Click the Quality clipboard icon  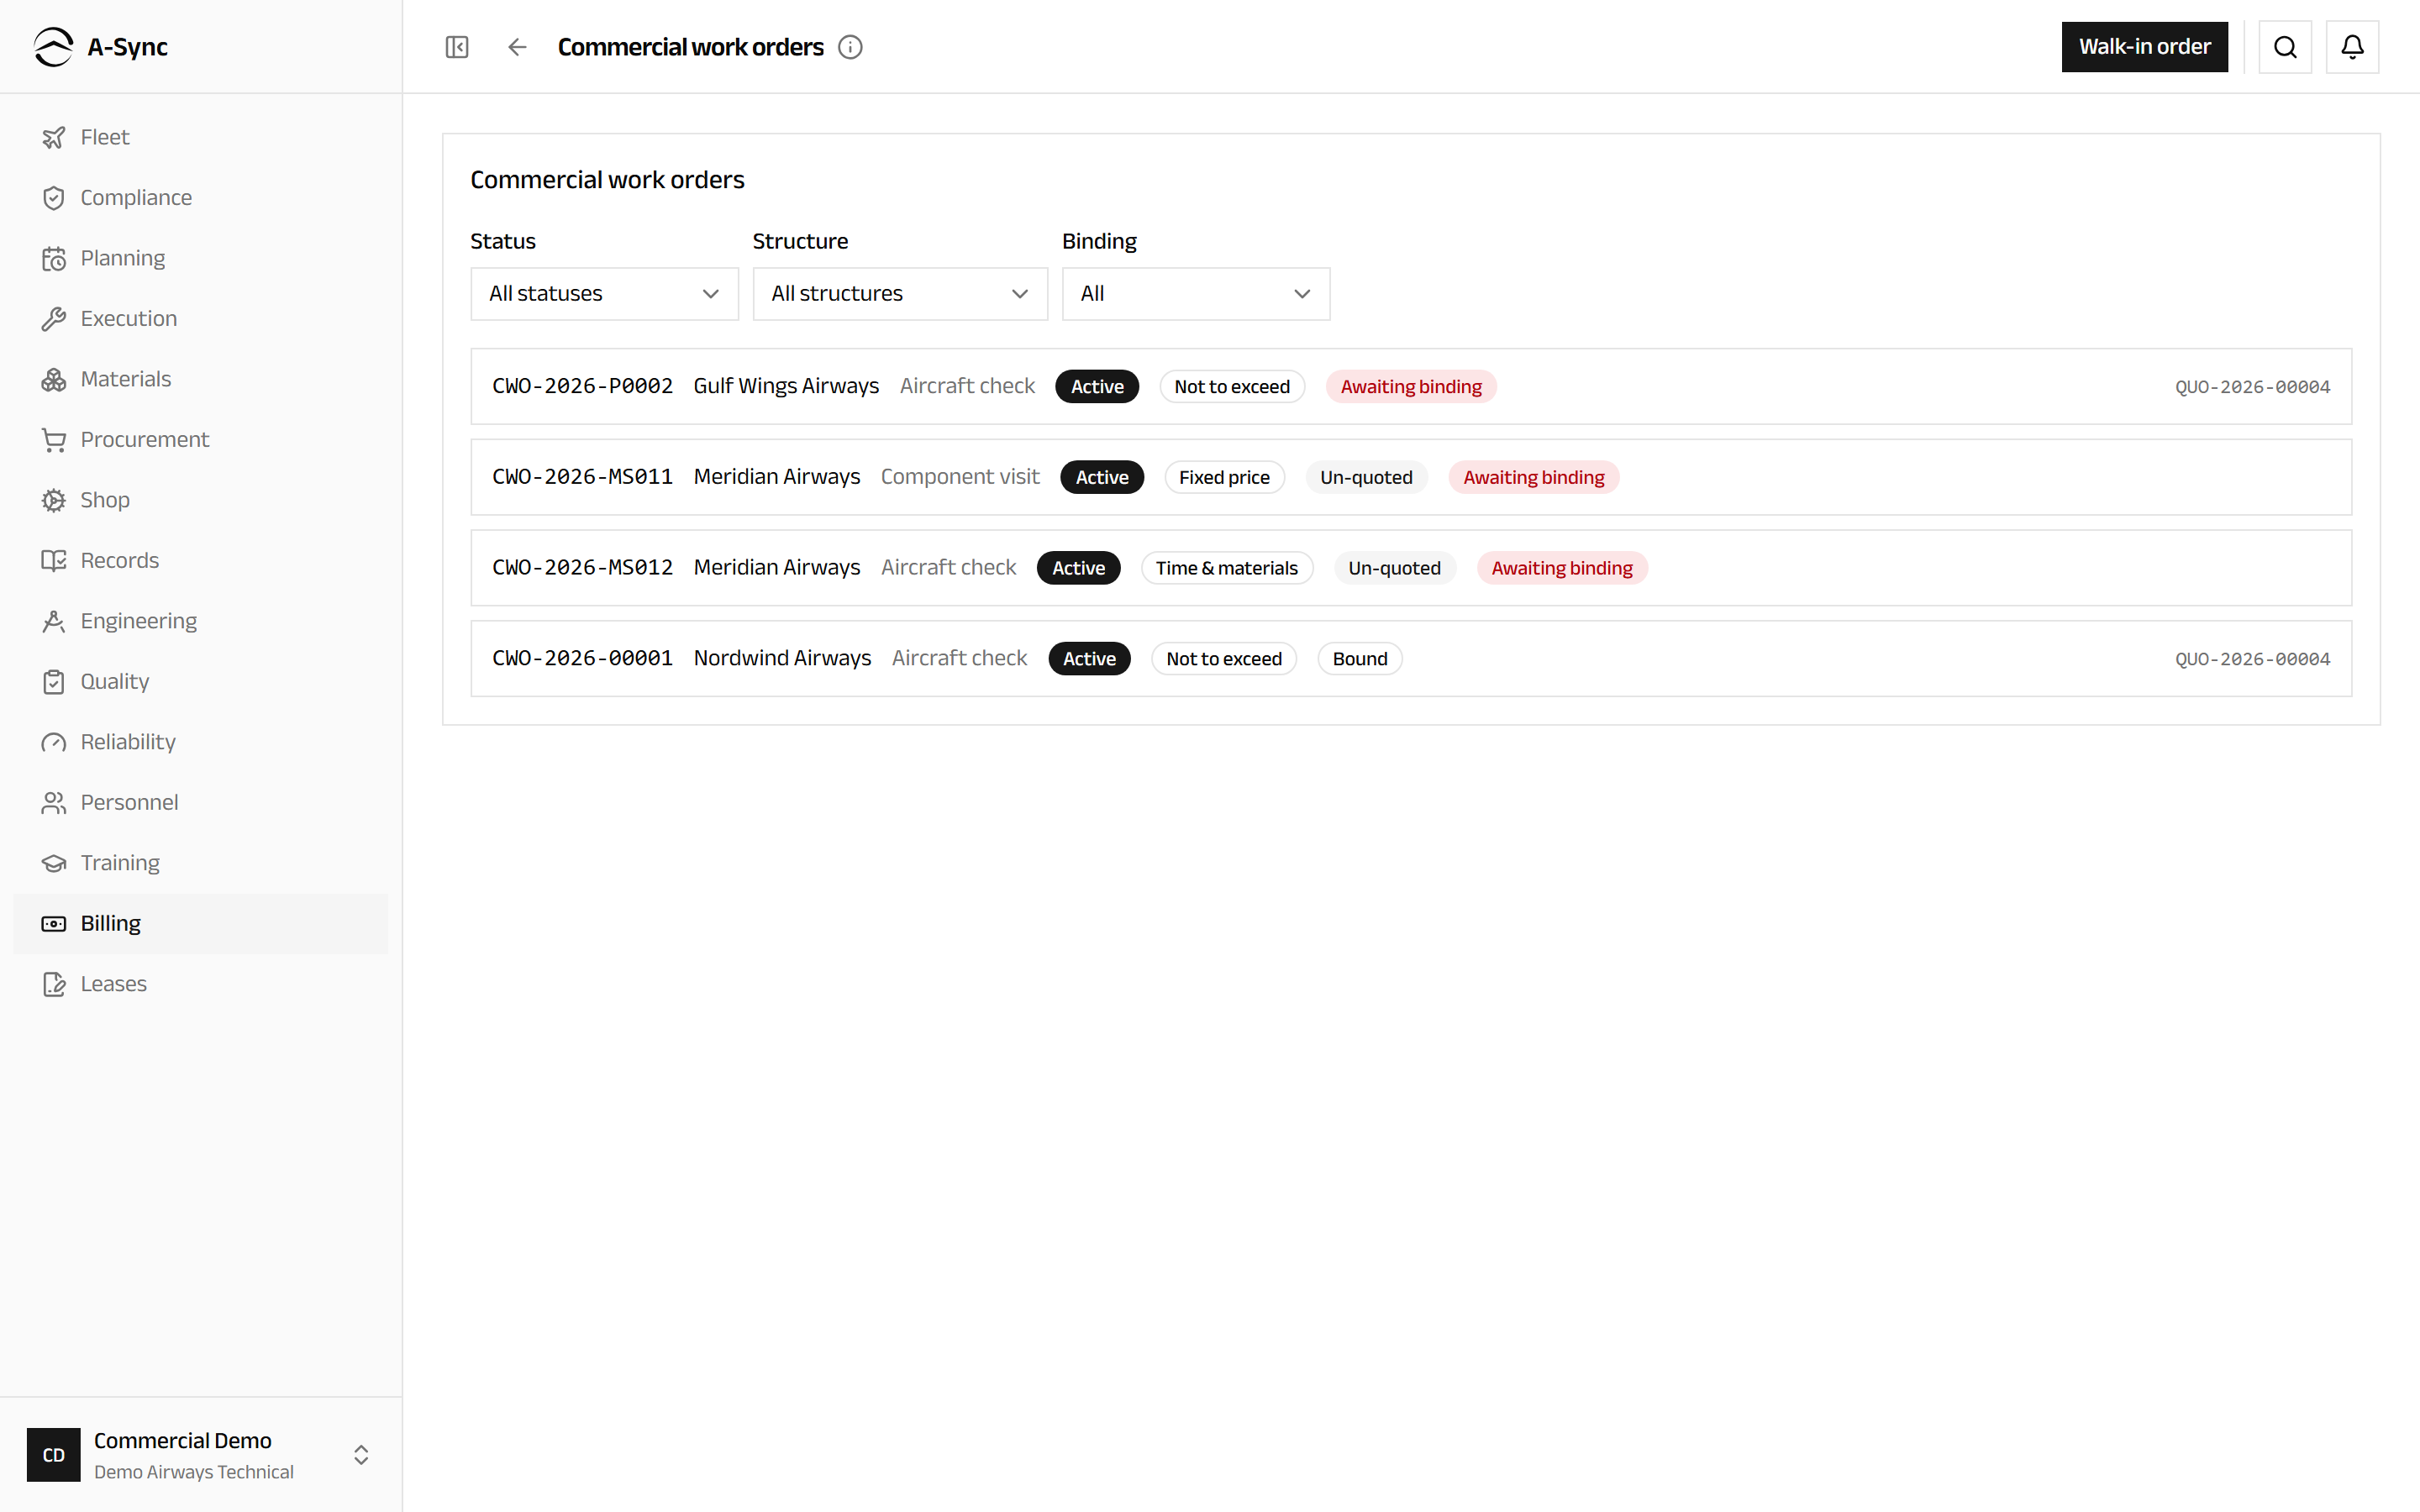click(x=54, y=682)
